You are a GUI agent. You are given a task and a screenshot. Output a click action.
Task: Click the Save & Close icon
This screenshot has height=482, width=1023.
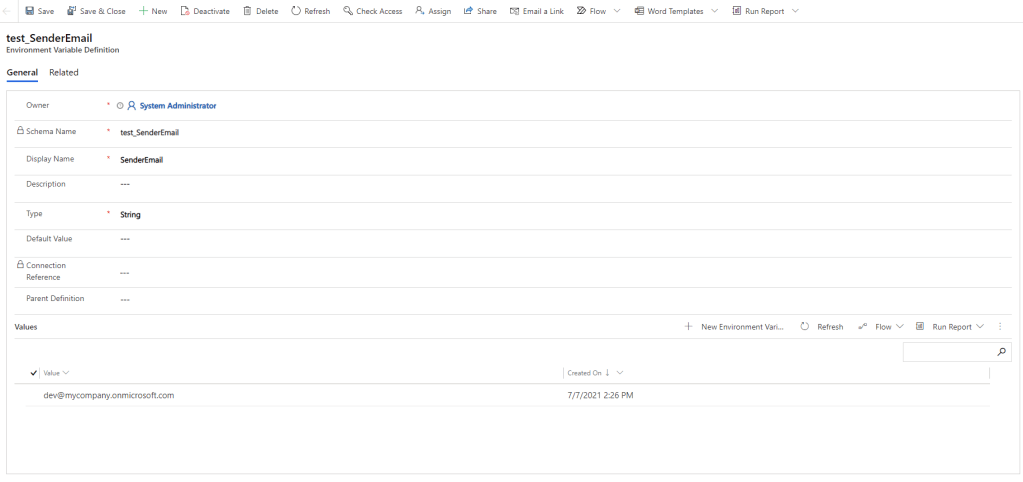71,11
